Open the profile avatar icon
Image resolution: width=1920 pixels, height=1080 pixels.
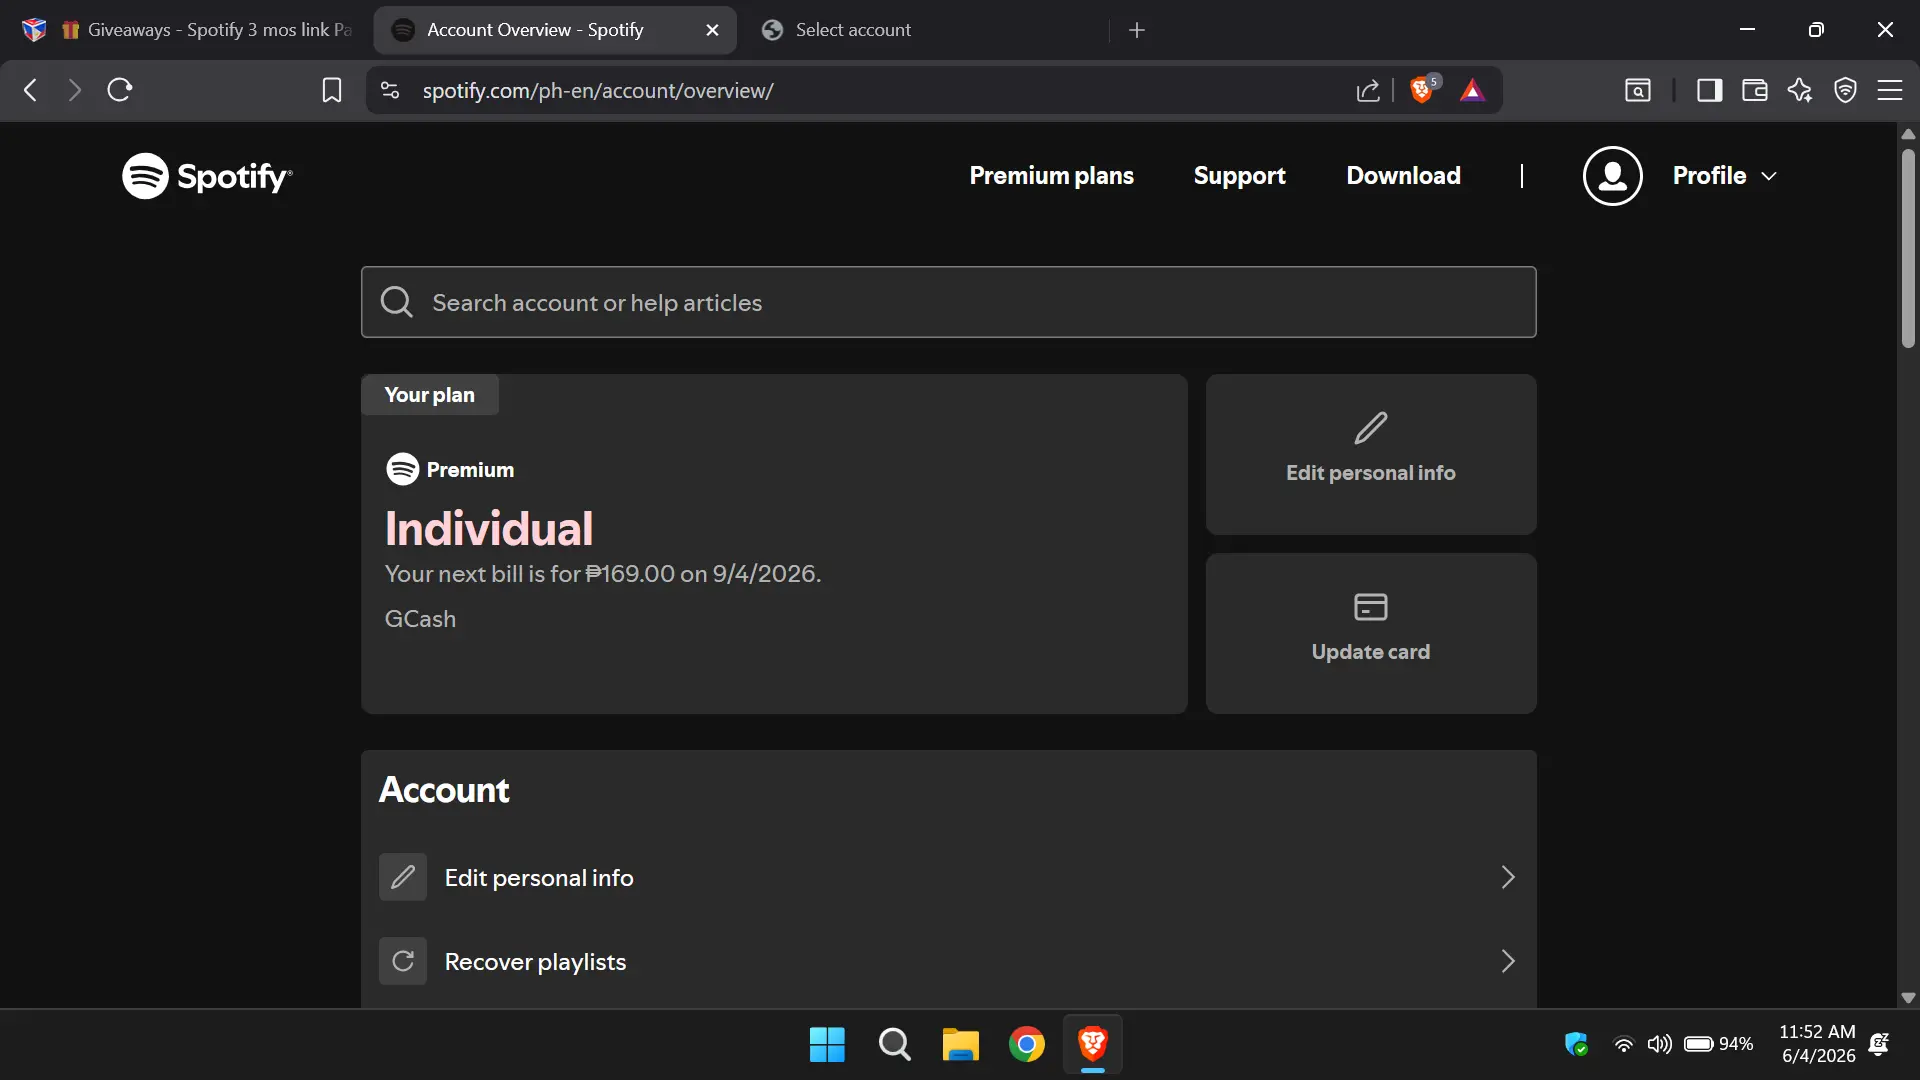(x=1612, y=176)
